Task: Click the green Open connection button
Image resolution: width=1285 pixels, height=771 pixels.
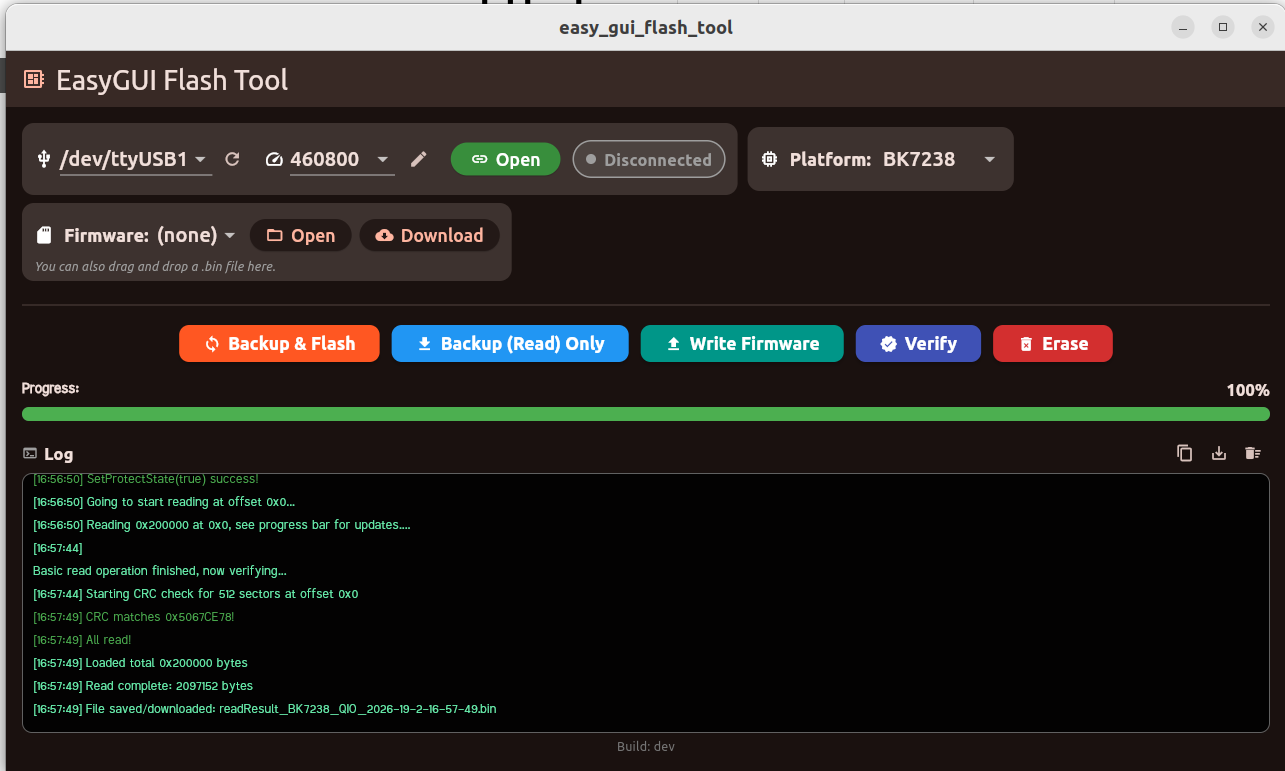Action: (505, 159)
